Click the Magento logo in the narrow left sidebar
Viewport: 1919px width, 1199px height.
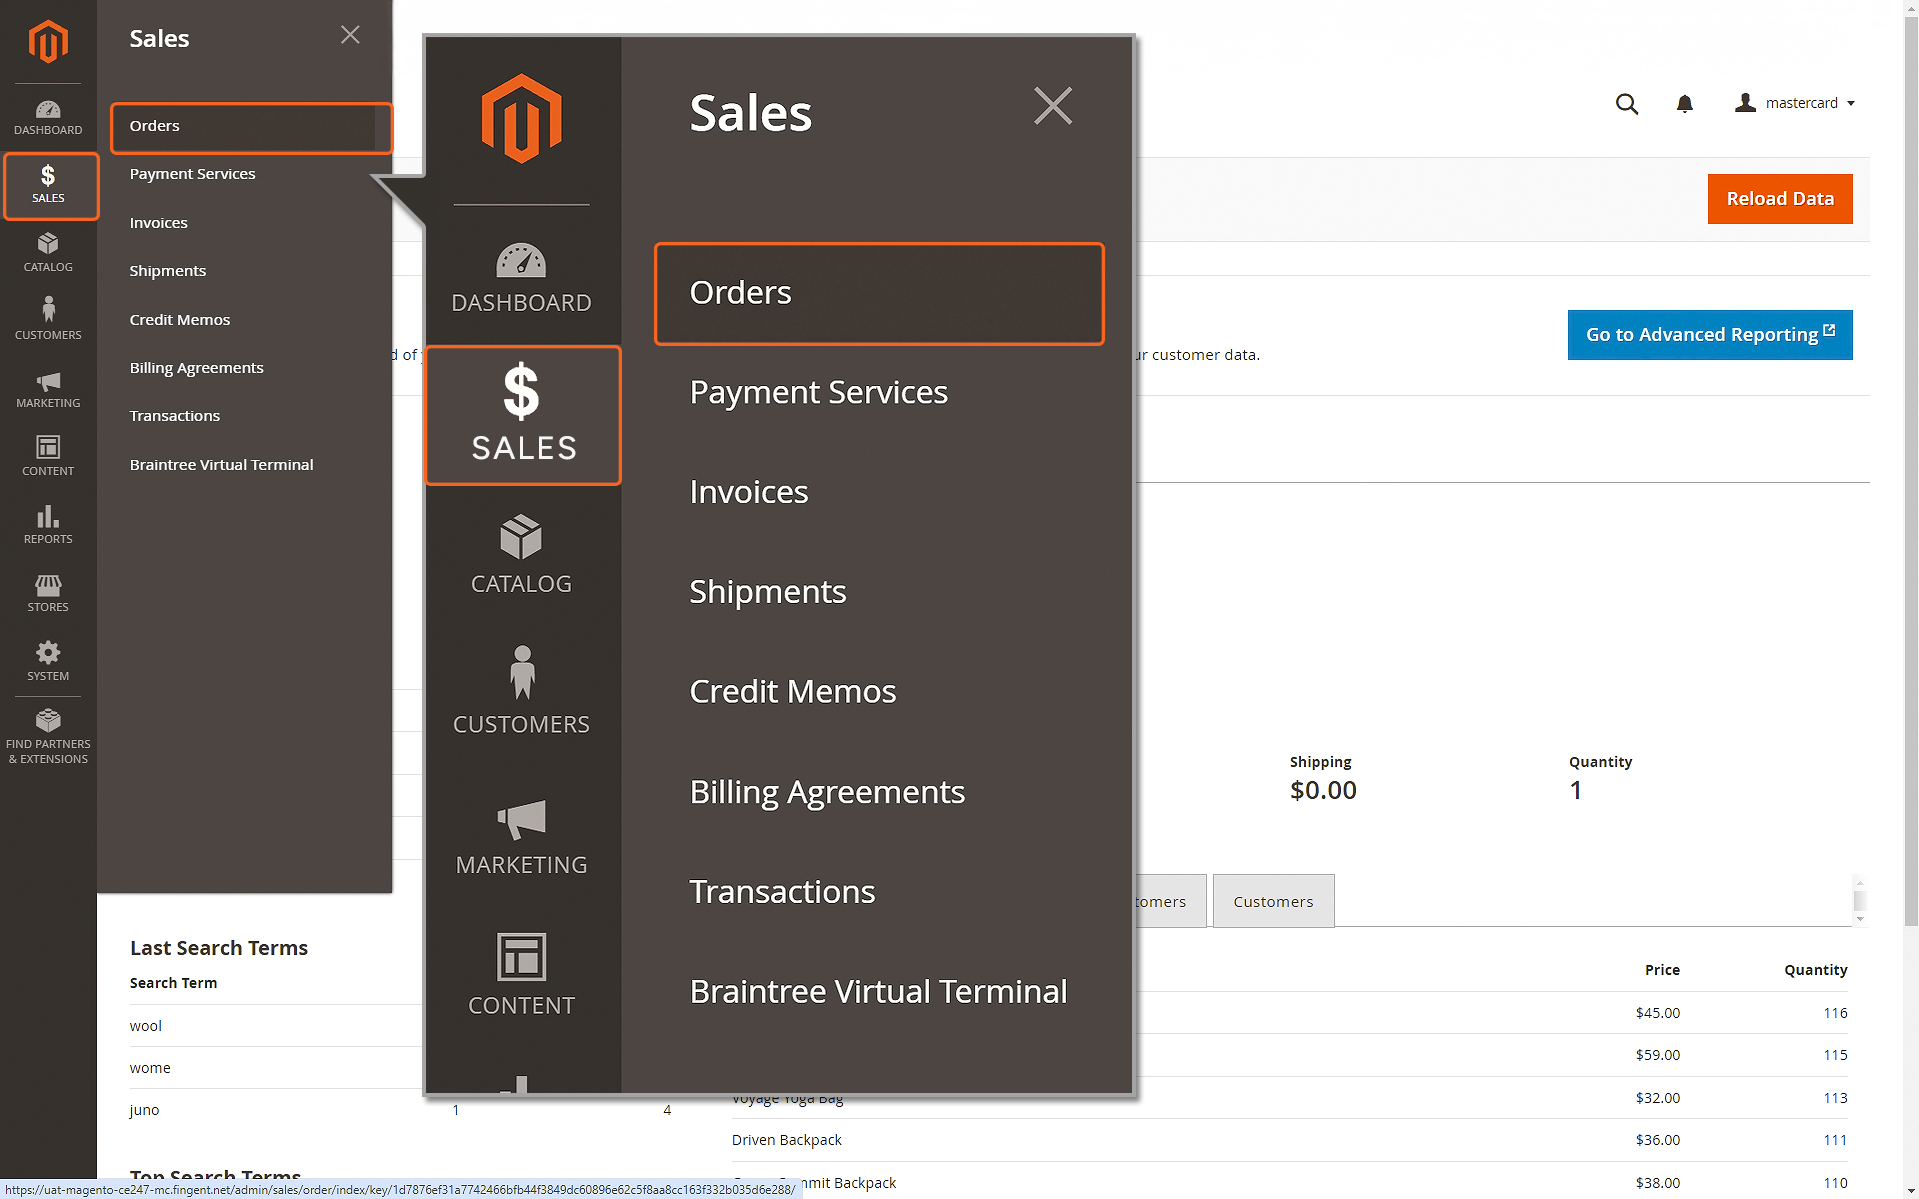point(48,41)
